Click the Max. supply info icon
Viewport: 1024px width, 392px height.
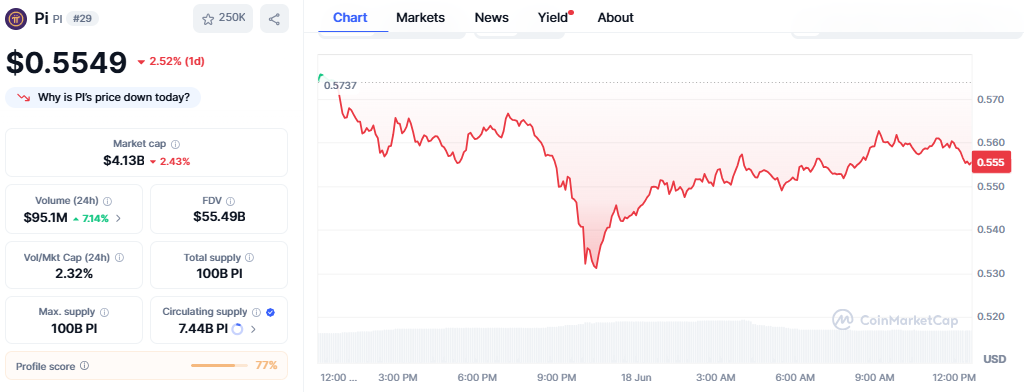(x=104, y=312)
